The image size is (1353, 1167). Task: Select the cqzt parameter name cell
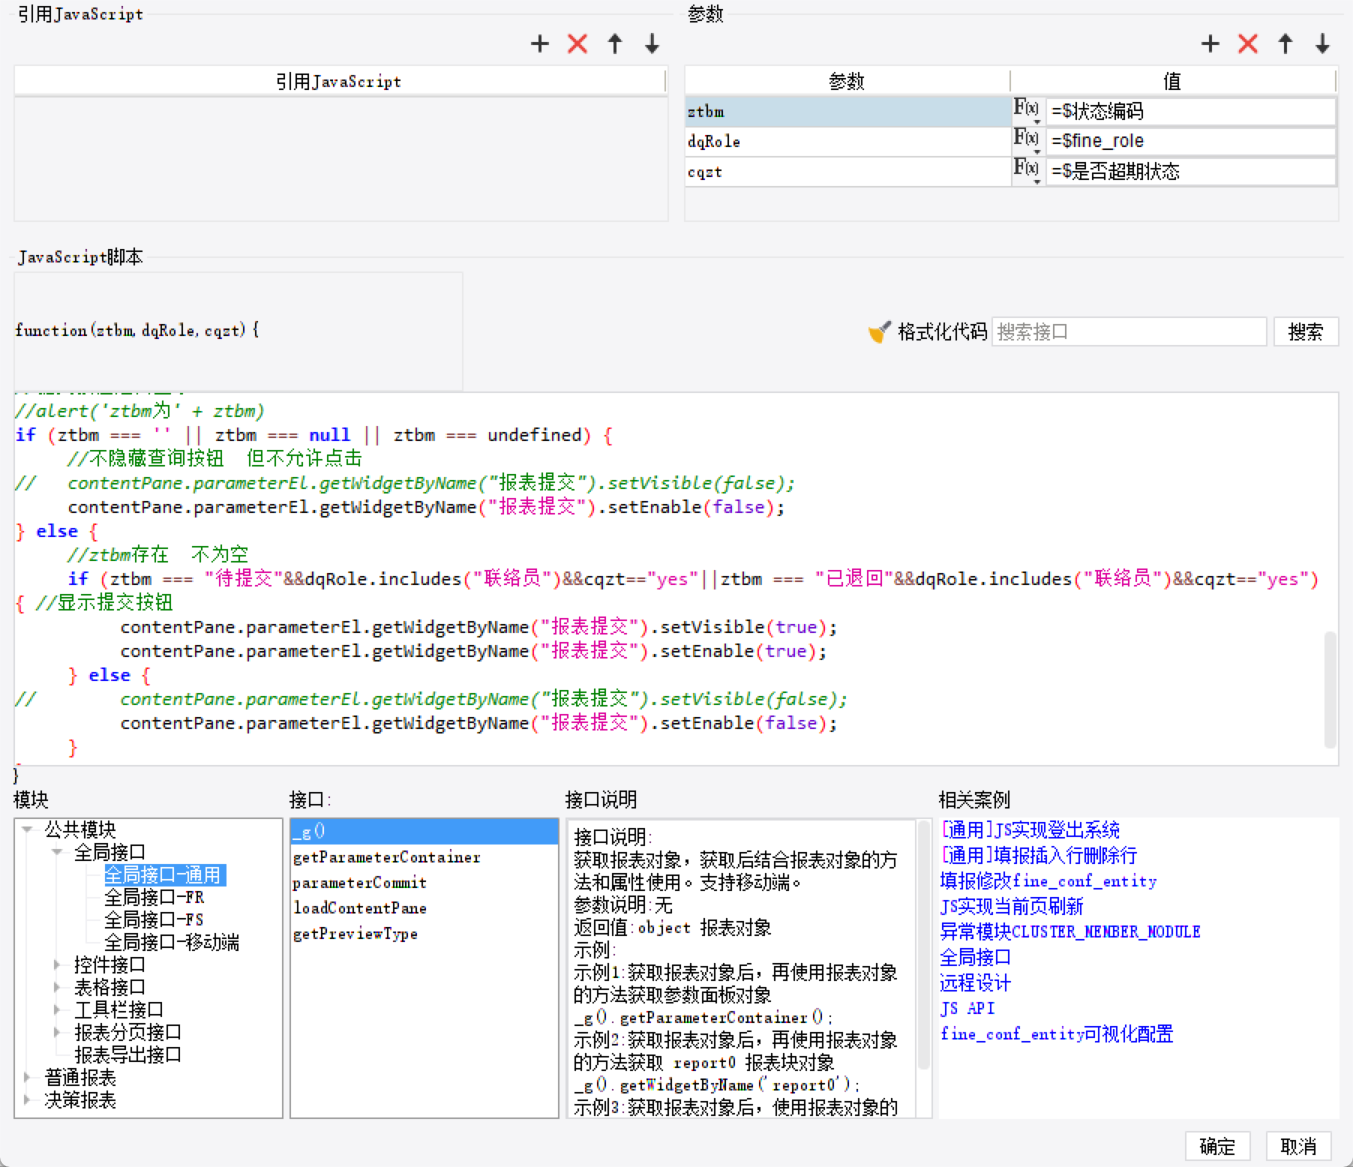(848, 171)
